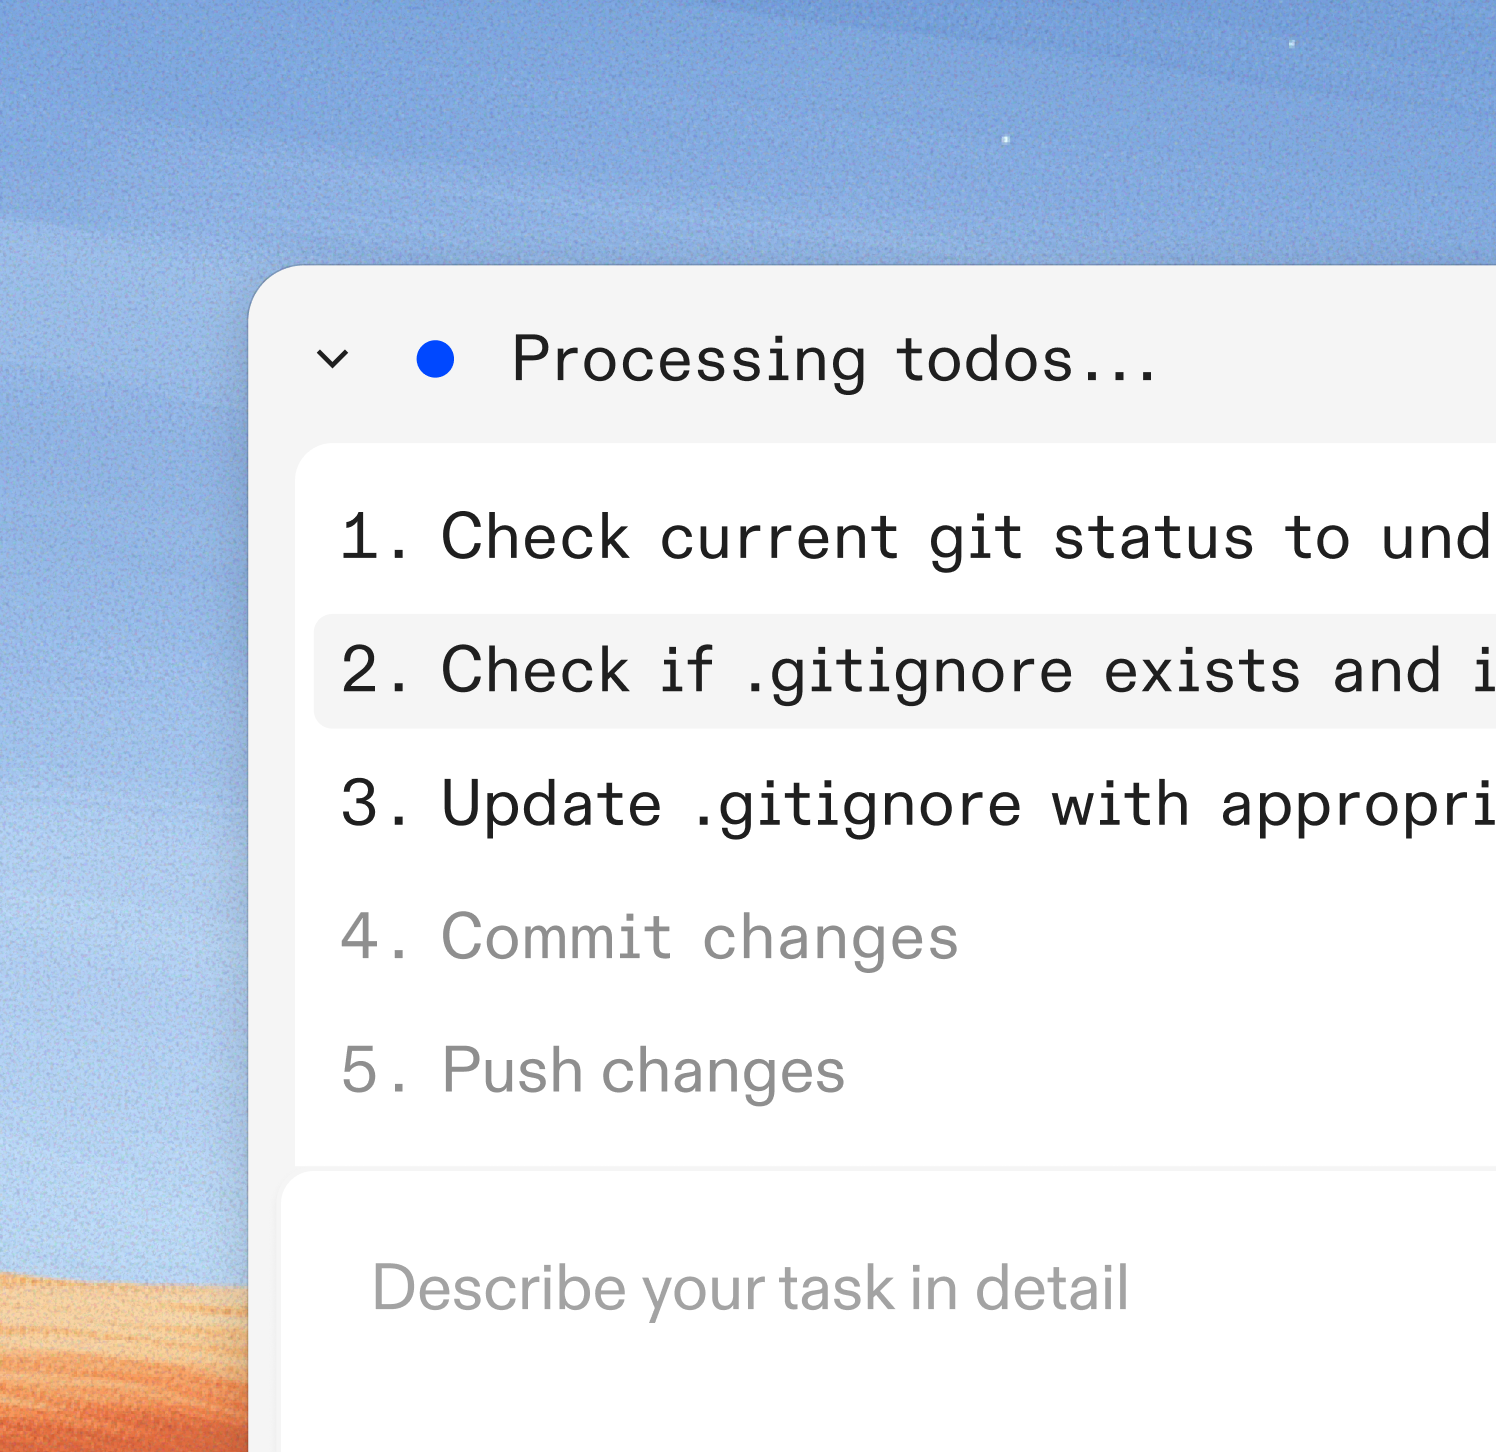This screenshot has height=1452, width=1496.
Task: Click the number "3." list marker
Action: pos(374,804)
